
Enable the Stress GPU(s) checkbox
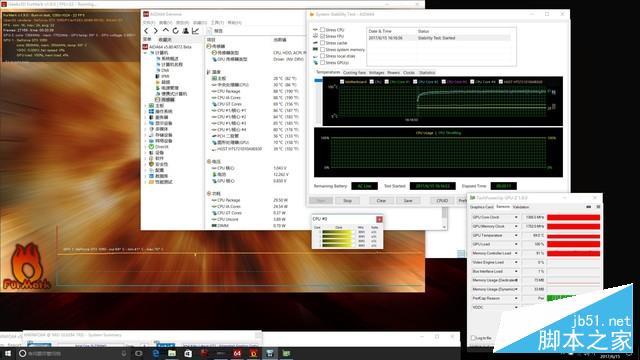(x=322, y=62)
